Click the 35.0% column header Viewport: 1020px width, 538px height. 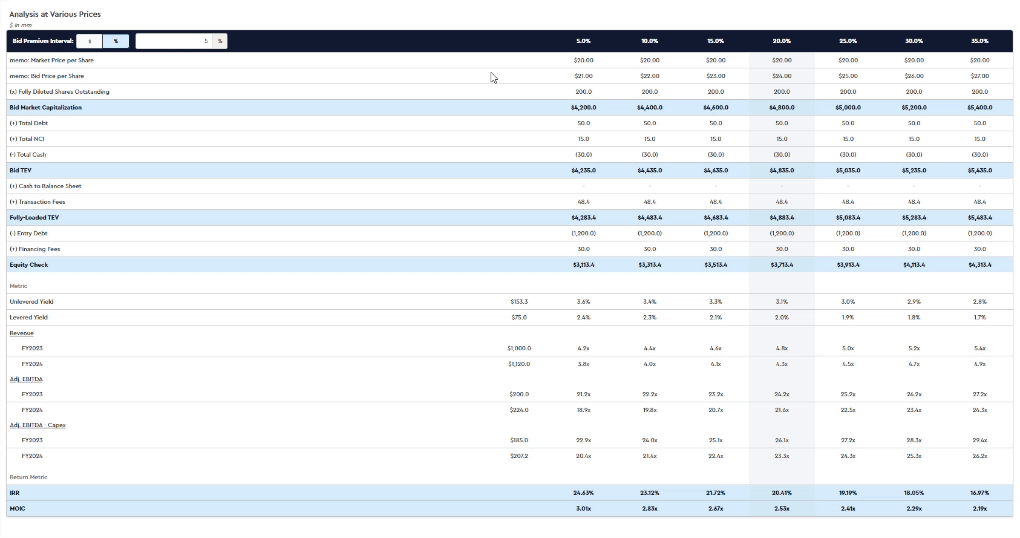[982, 41]
